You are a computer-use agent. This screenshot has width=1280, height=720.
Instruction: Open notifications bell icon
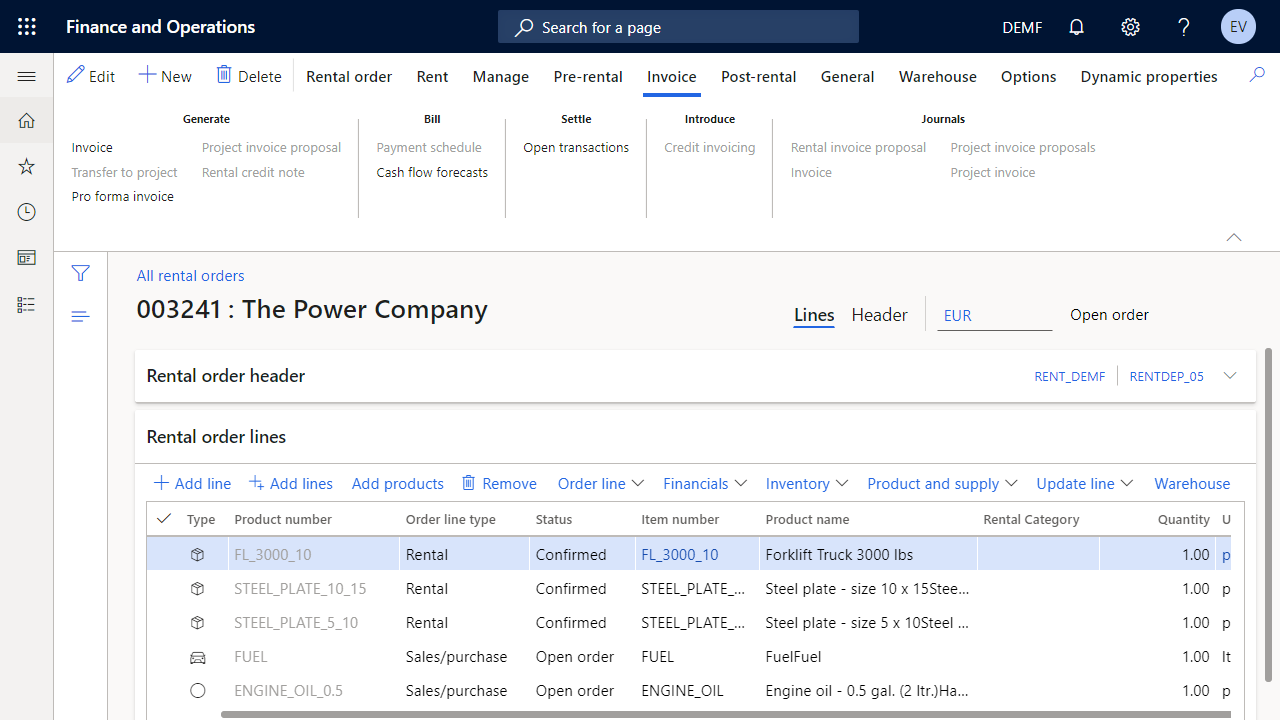(x=1077, y=27)
